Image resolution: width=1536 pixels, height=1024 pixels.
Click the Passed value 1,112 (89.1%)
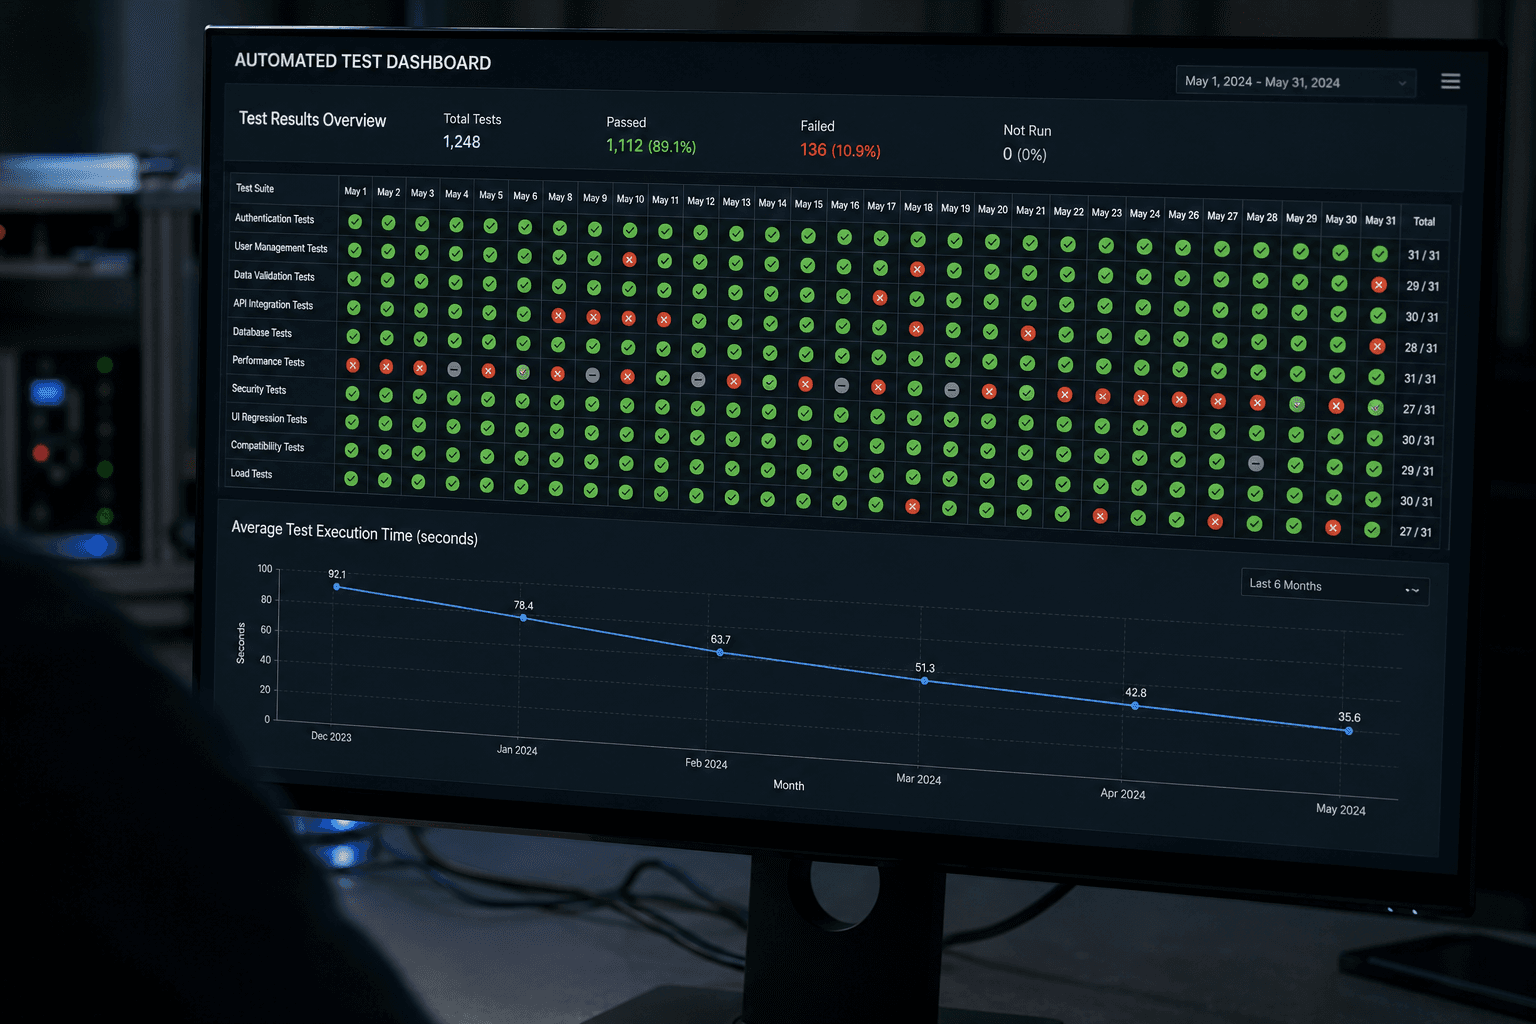click(x=651, y=146)
